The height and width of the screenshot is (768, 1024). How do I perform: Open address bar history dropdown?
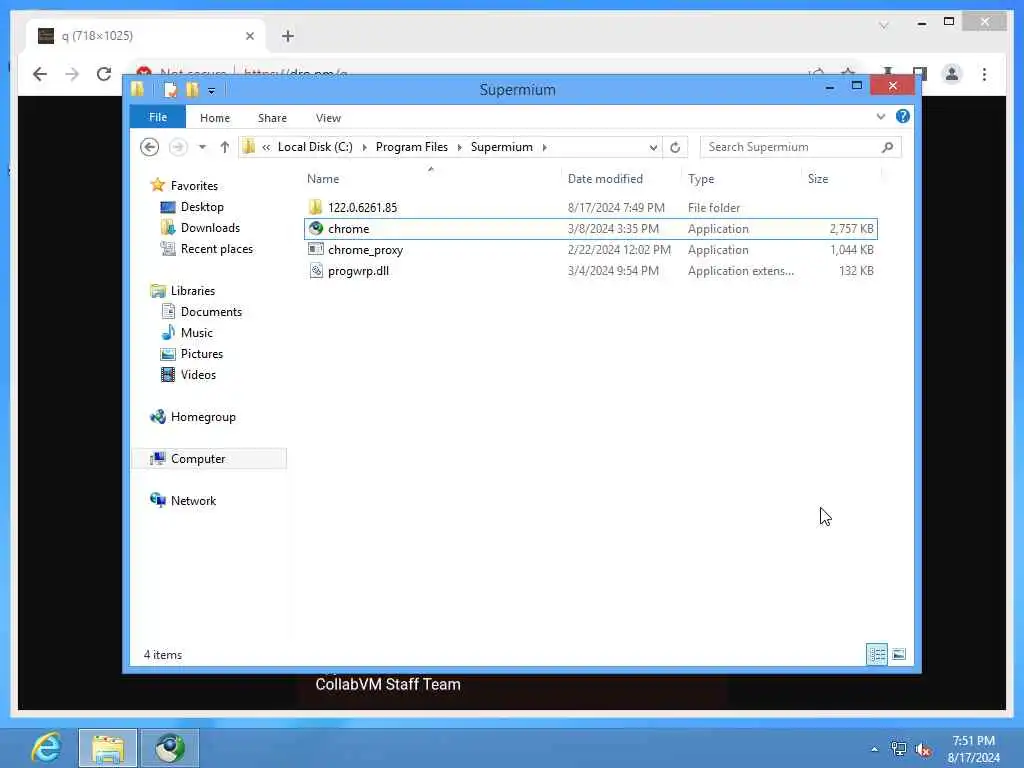[x=652, y=148]
